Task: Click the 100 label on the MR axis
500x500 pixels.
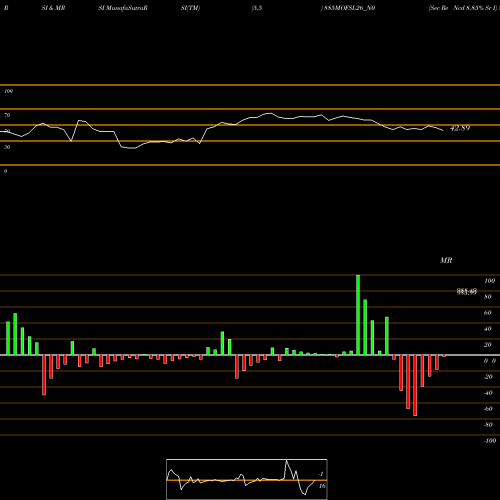Action: [x=489, y=281]
